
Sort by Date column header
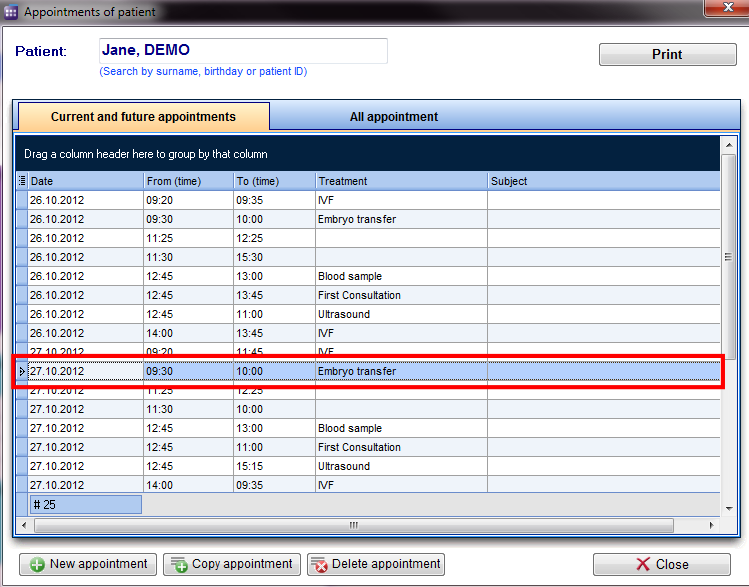[x=86, y=181]
